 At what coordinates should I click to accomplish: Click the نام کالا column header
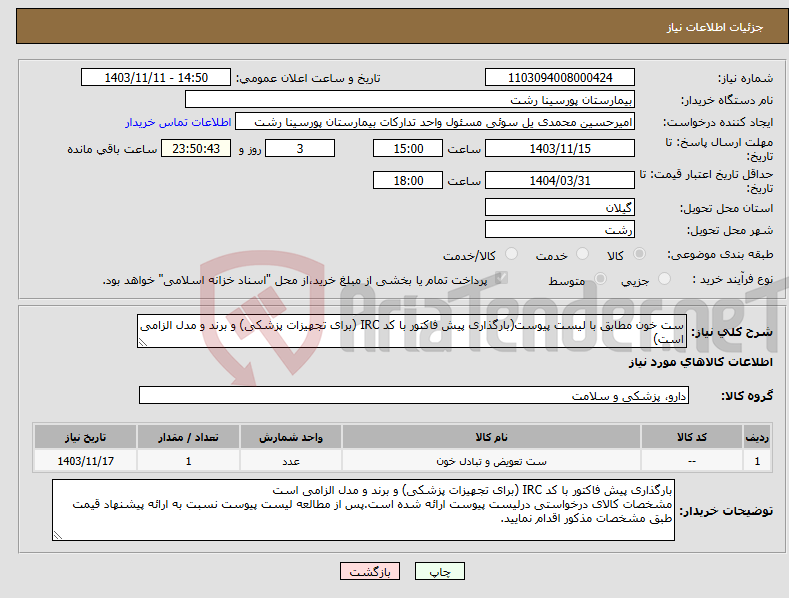491,437
